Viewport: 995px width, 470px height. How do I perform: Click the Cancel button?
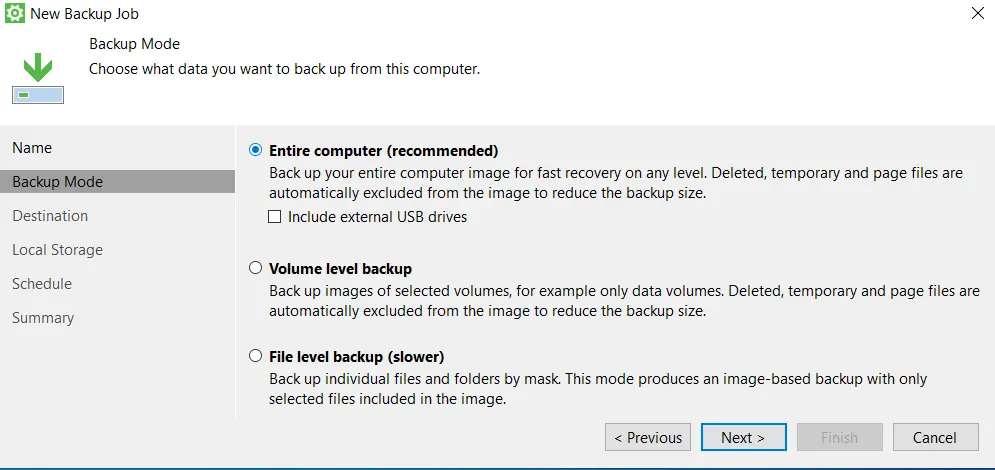[935, 438]
